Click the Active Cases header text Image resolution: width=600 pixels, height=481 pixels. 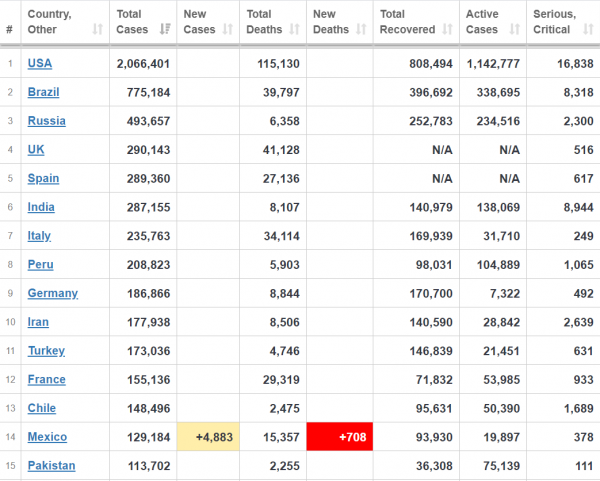tap(482, 22)
